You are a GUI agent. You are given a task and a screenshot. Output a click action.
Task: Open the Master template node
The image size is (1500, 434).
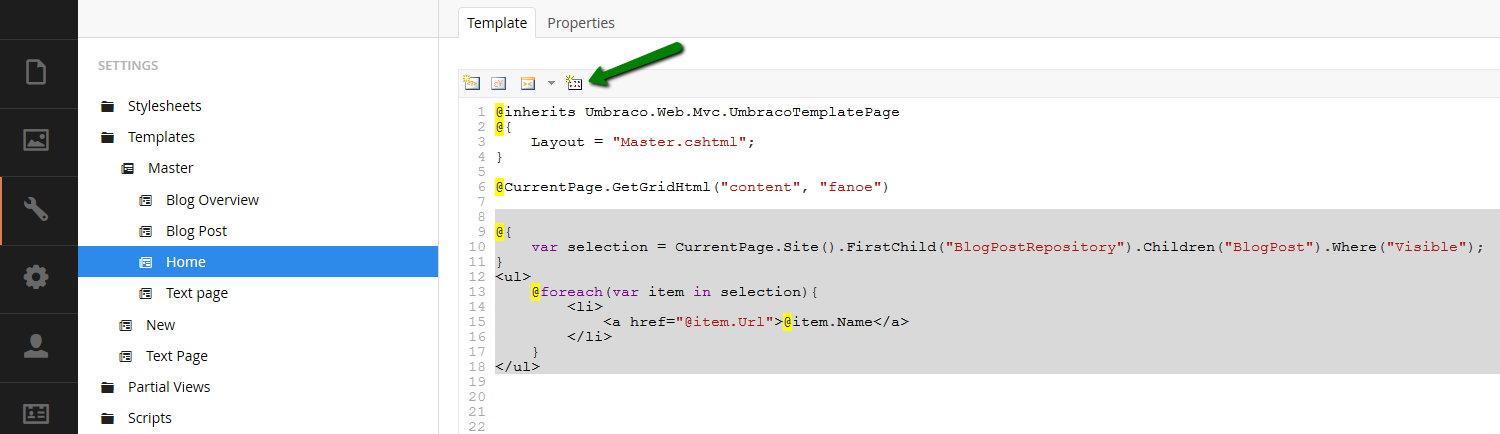click(x=170, y=168)
